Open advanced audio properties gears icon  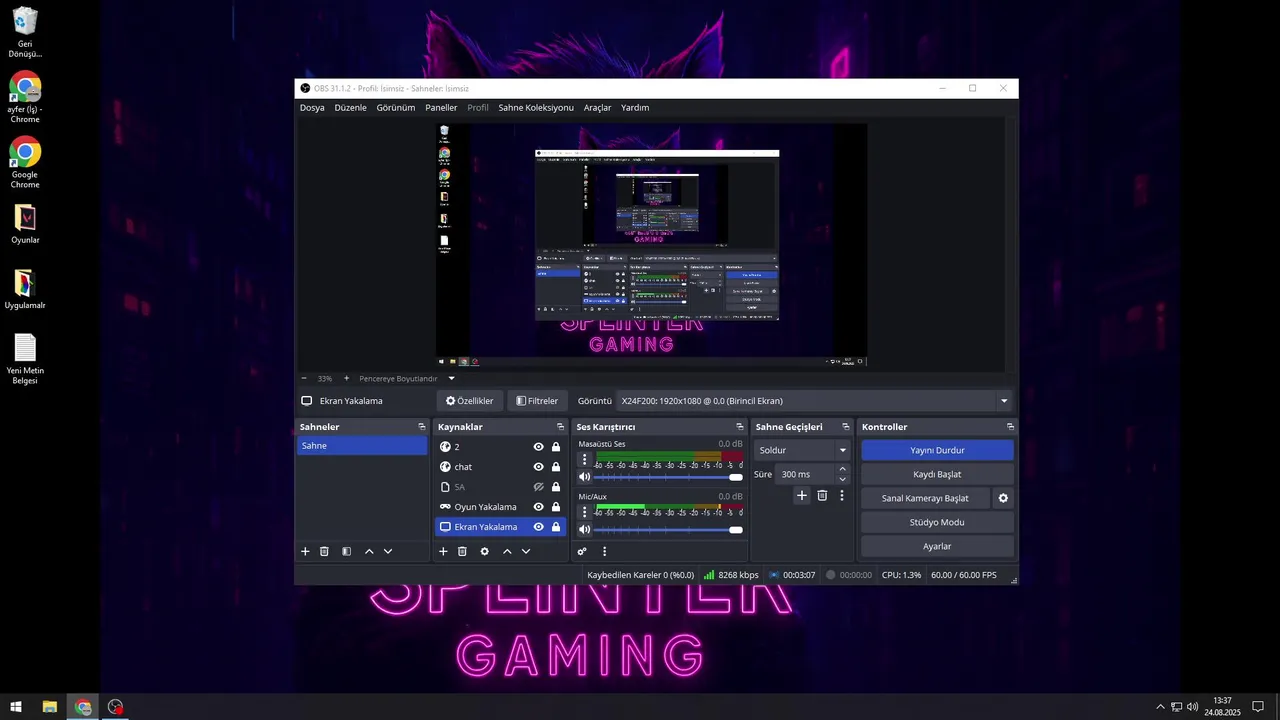(582, 551)
